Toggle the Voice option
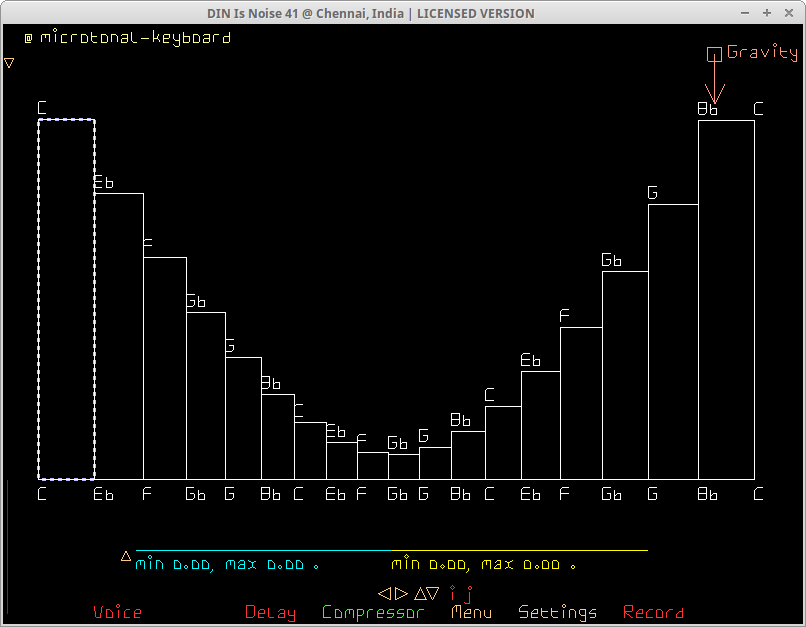The height and width of the screenshot is (627, 806). [117, 612]
